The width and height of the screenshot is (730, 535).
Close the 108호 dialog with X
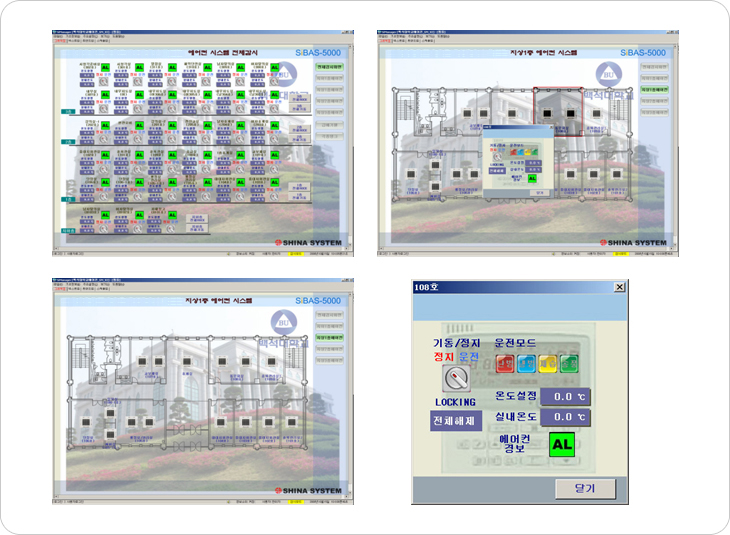pyautogui.click(x=619, y=287)
